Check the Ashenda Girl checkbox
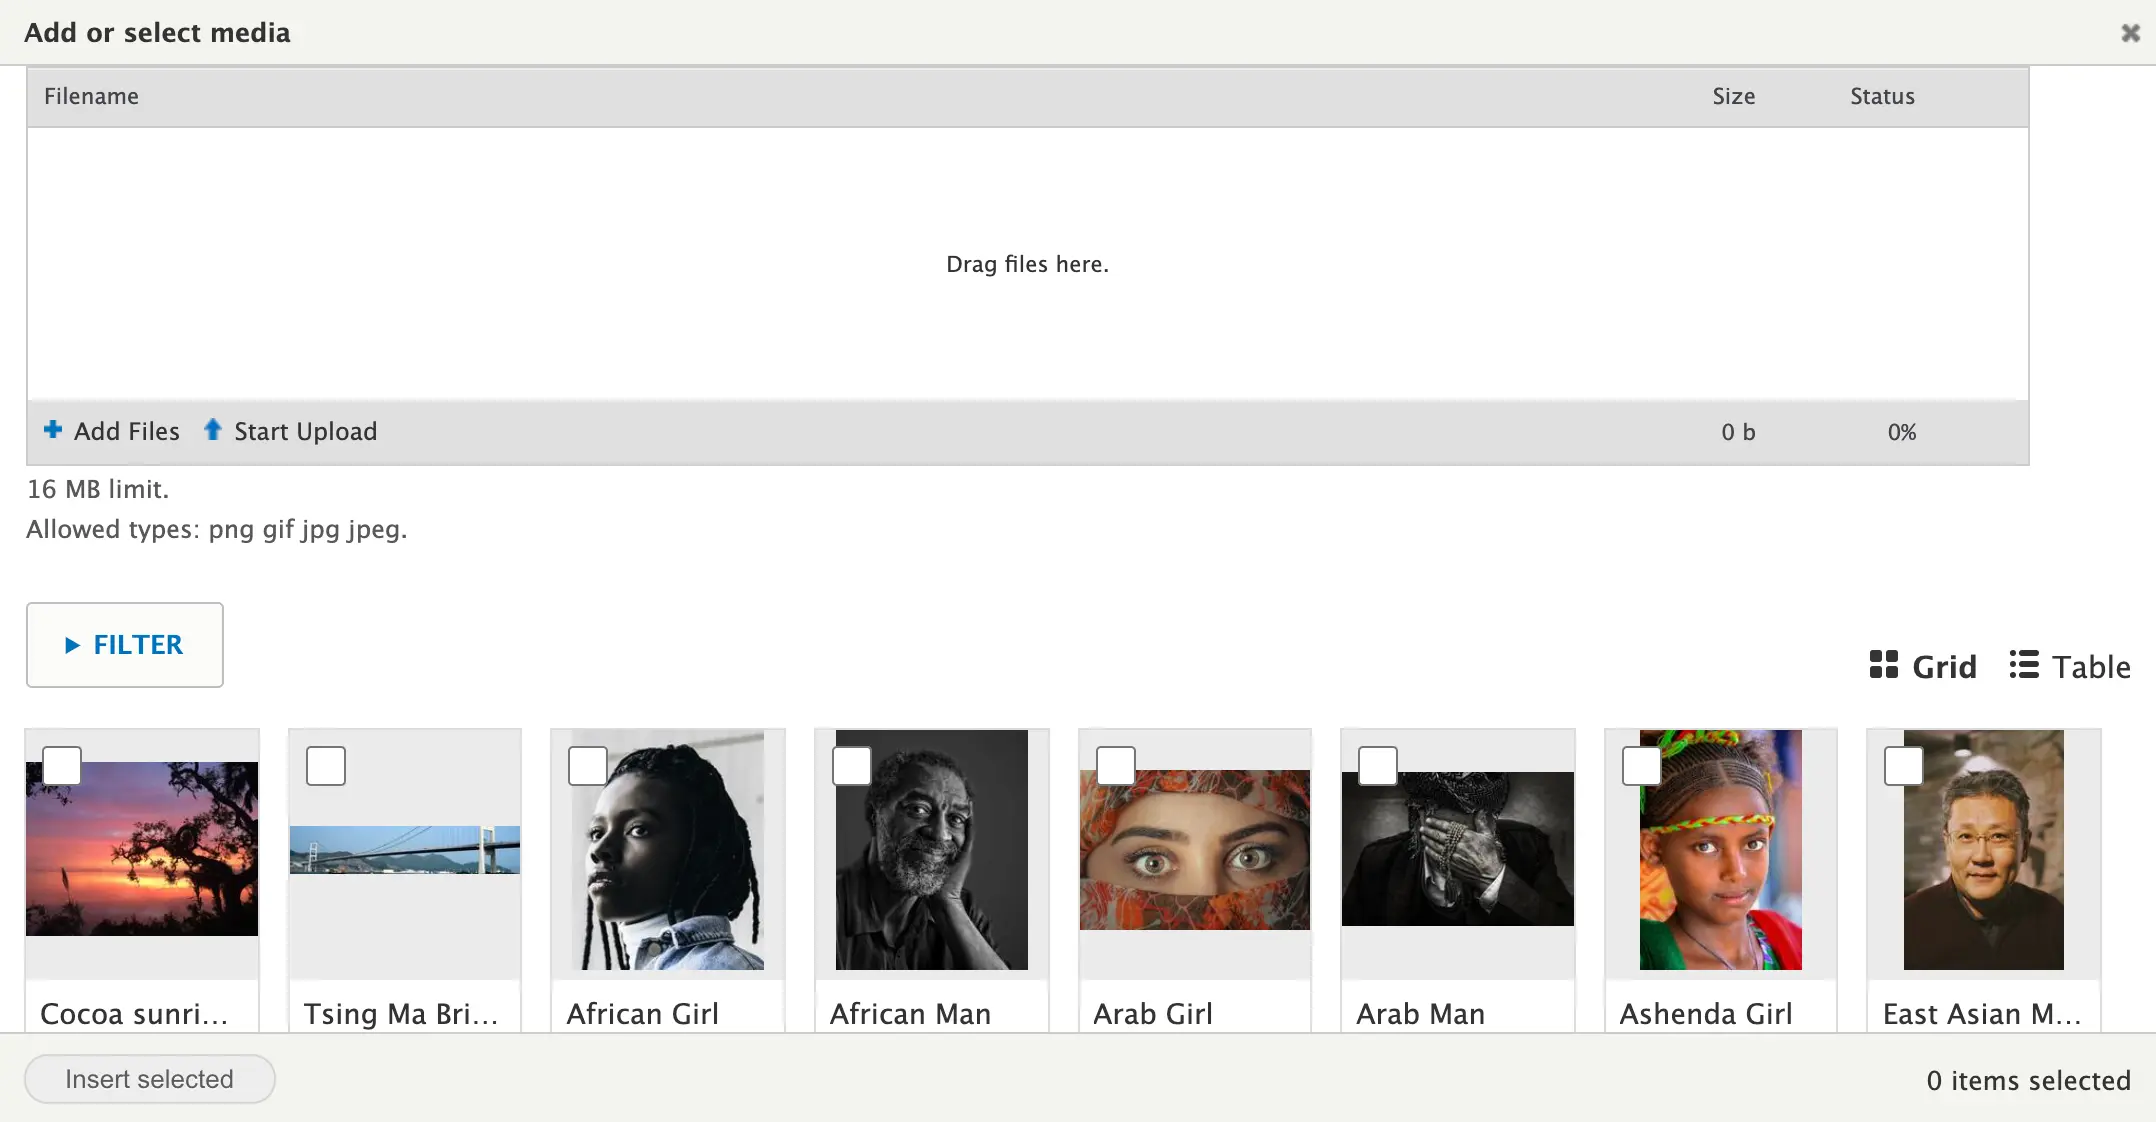 click(x=1642, y=766)
